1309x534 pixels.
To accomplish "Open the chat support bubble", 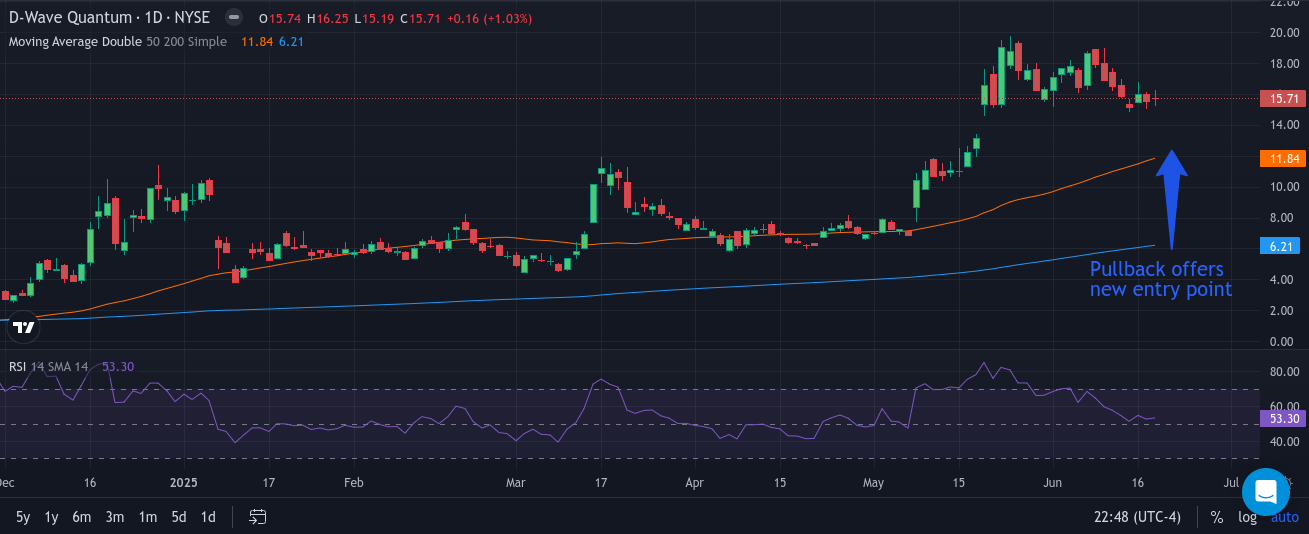I will tap(1266, 492).
